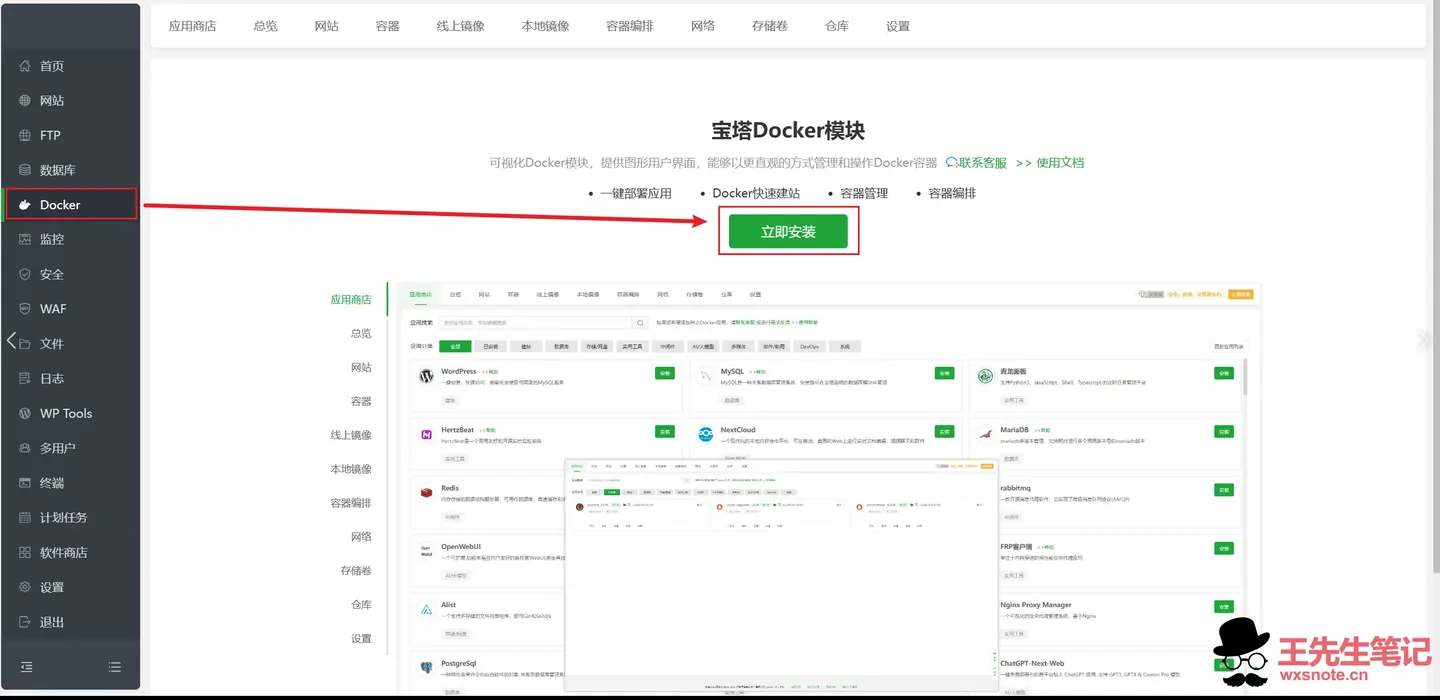Viewport: 1440px width, 700px height.
Task: Click the 可视化Docker模块 description sentence
Action: [713, 162]
